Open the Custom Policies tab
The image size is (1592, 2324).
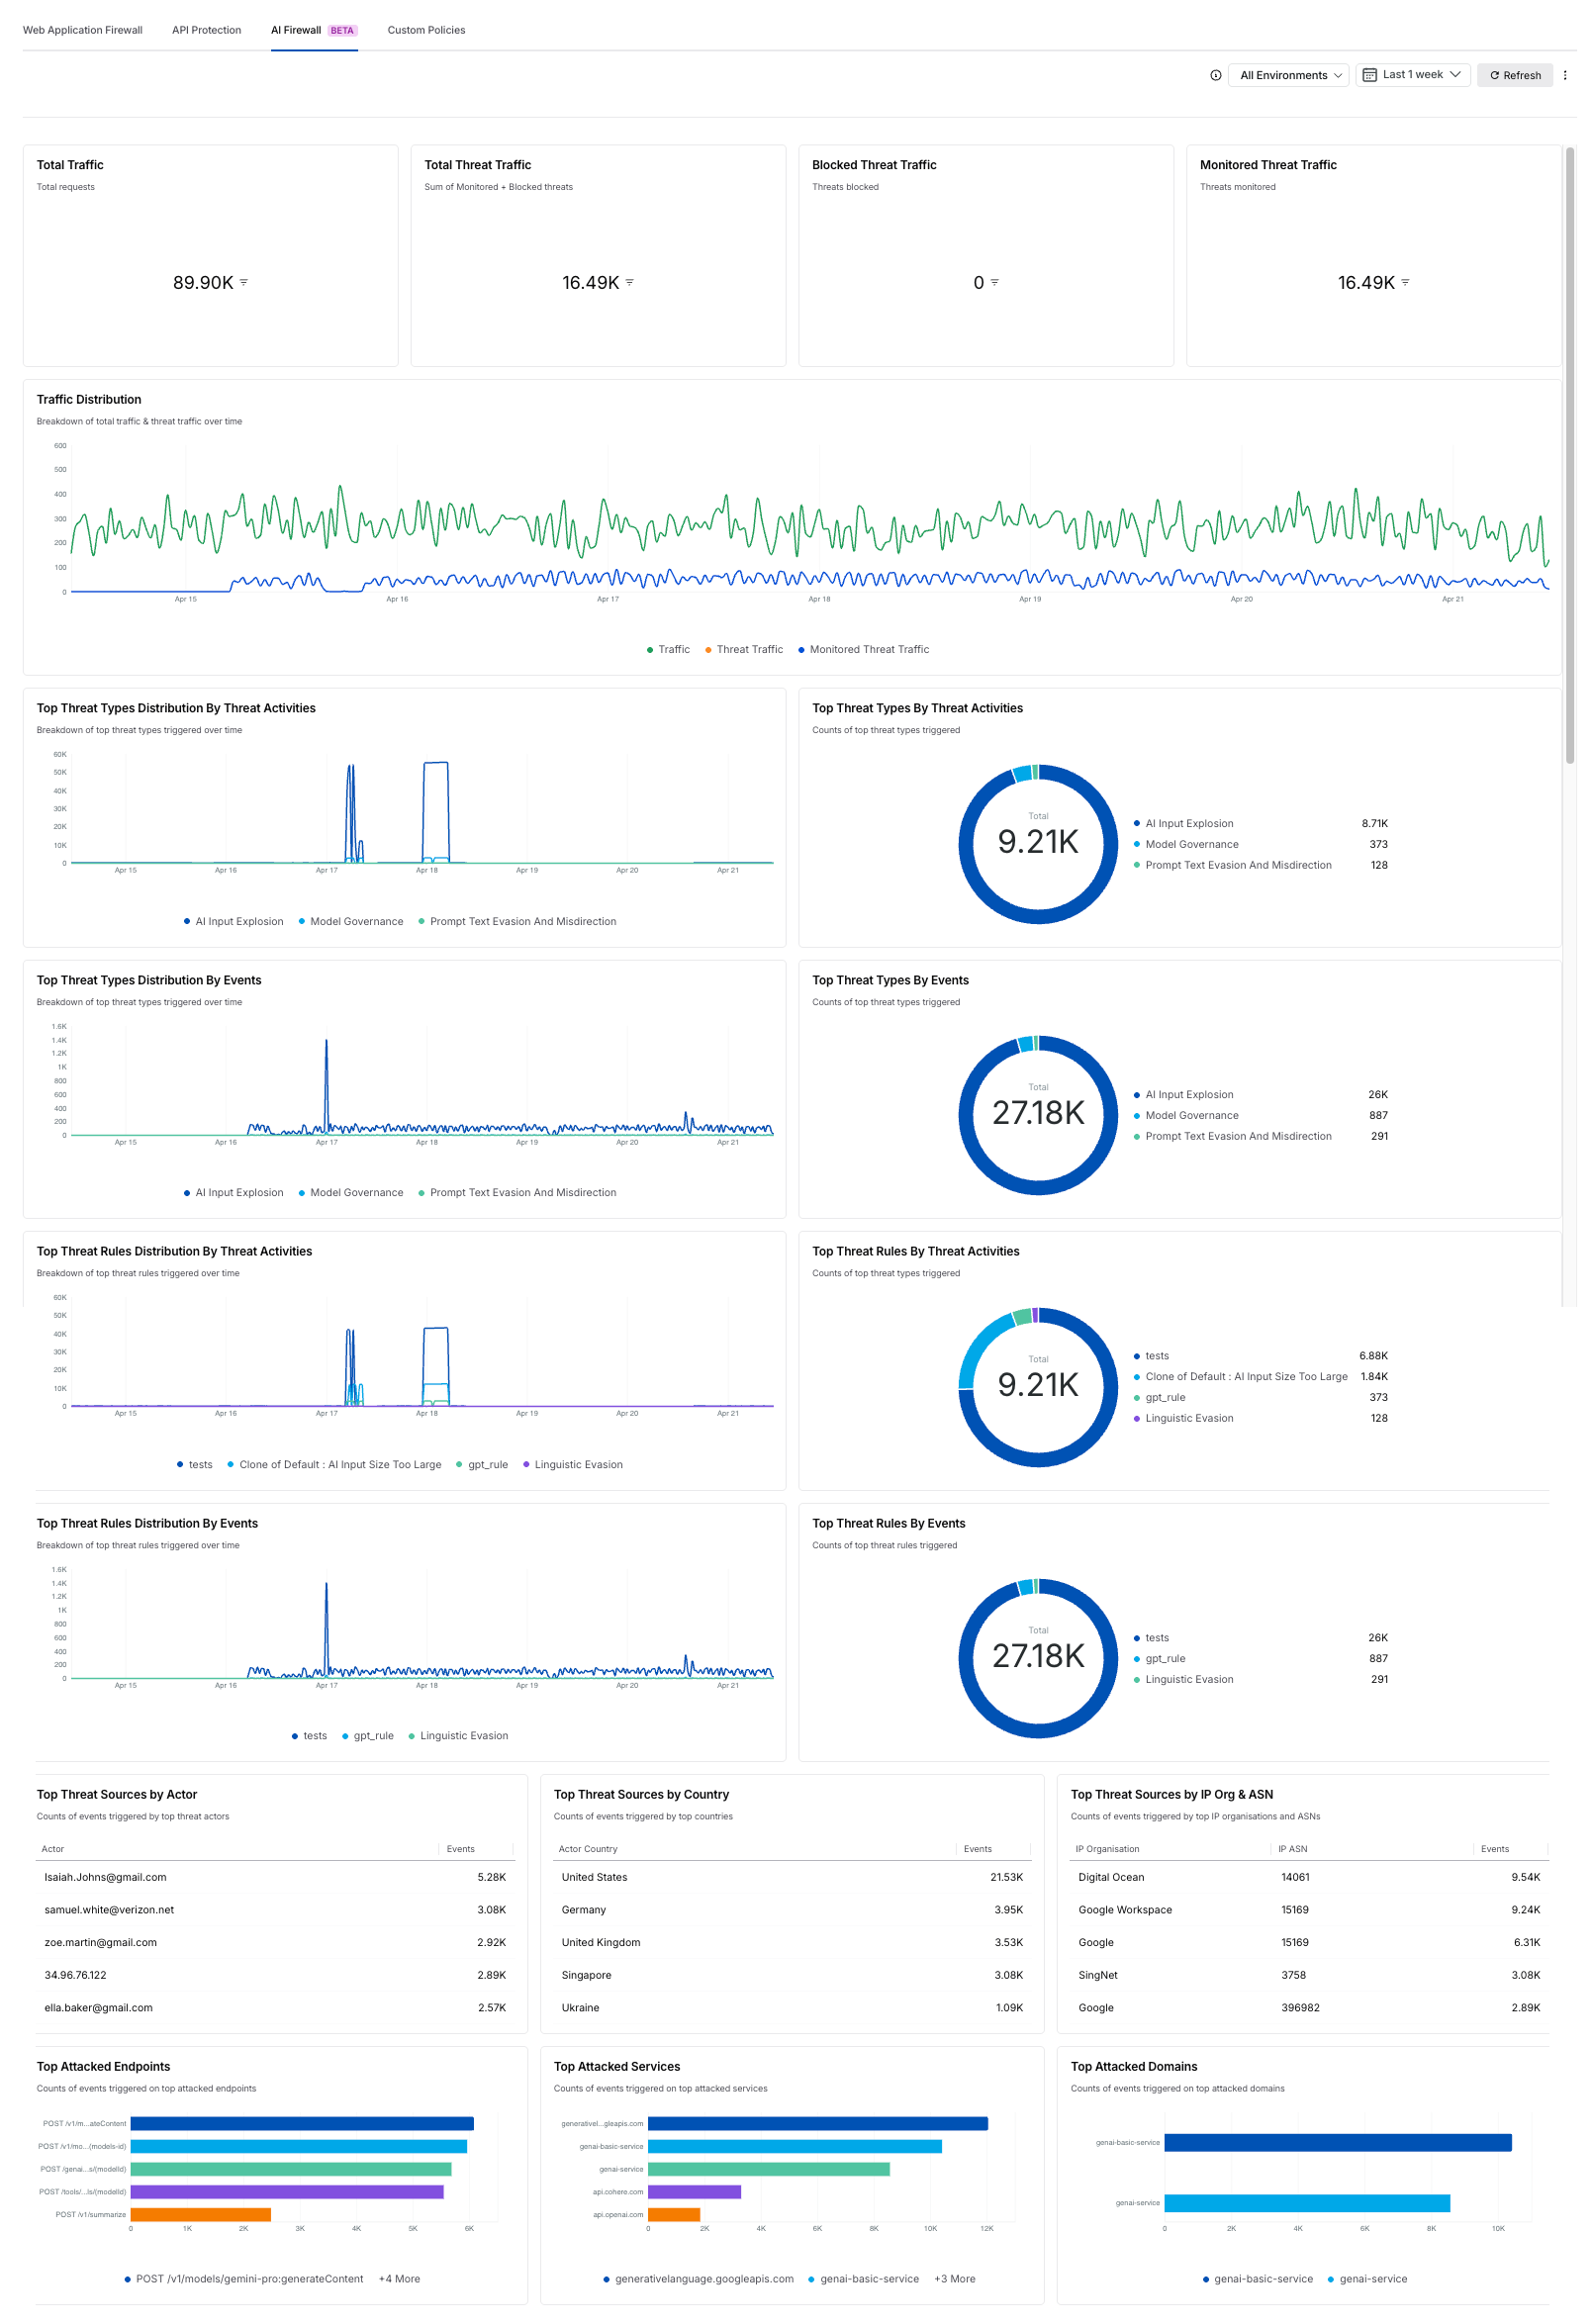click(x=427, y=30)
